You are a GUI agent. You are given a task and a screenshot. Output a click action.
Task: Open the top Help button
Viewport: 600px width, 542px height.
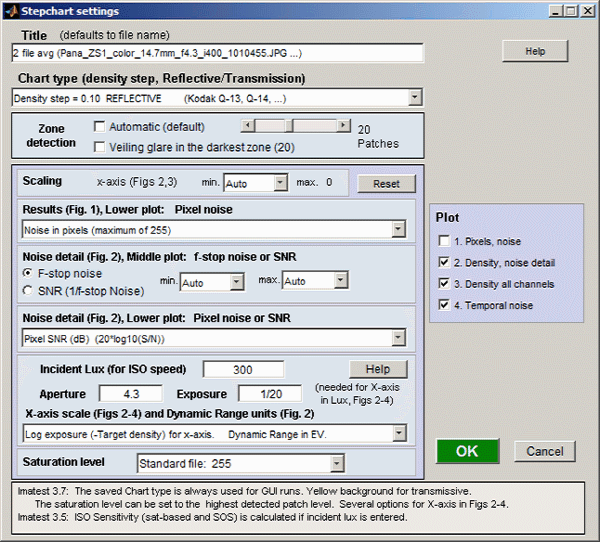pyautogui.click(x=535, y=51)
